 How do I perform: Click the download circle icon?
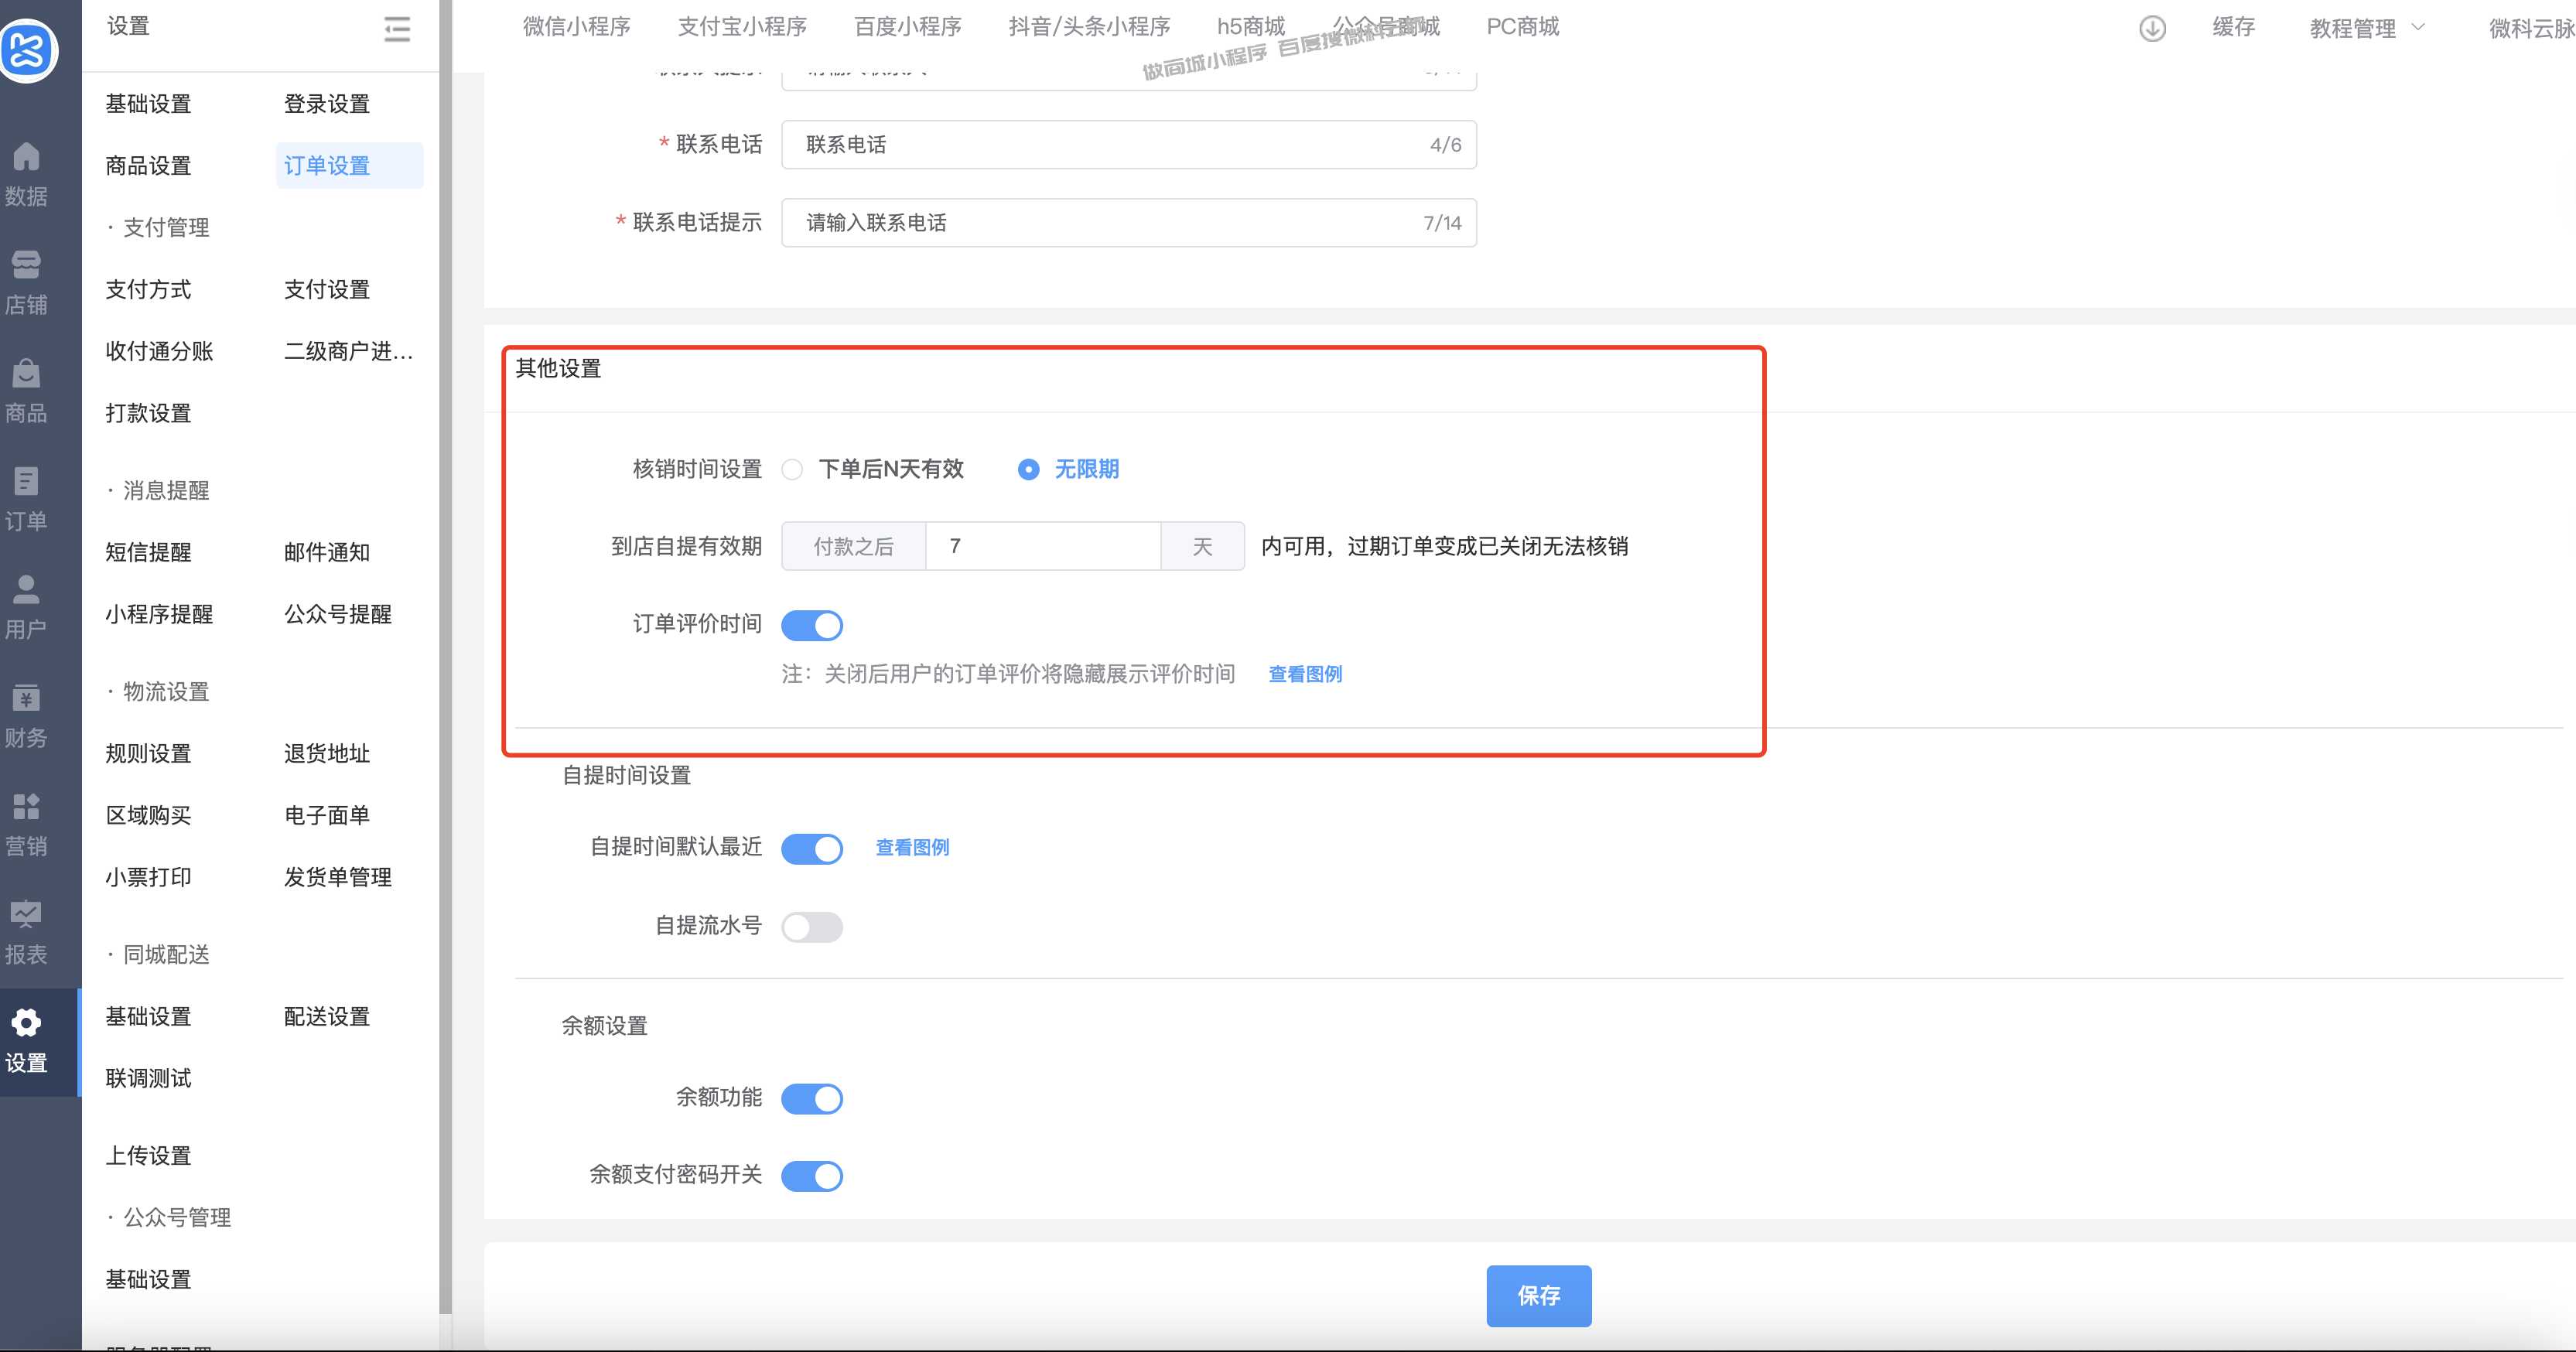coord(2152,28)
